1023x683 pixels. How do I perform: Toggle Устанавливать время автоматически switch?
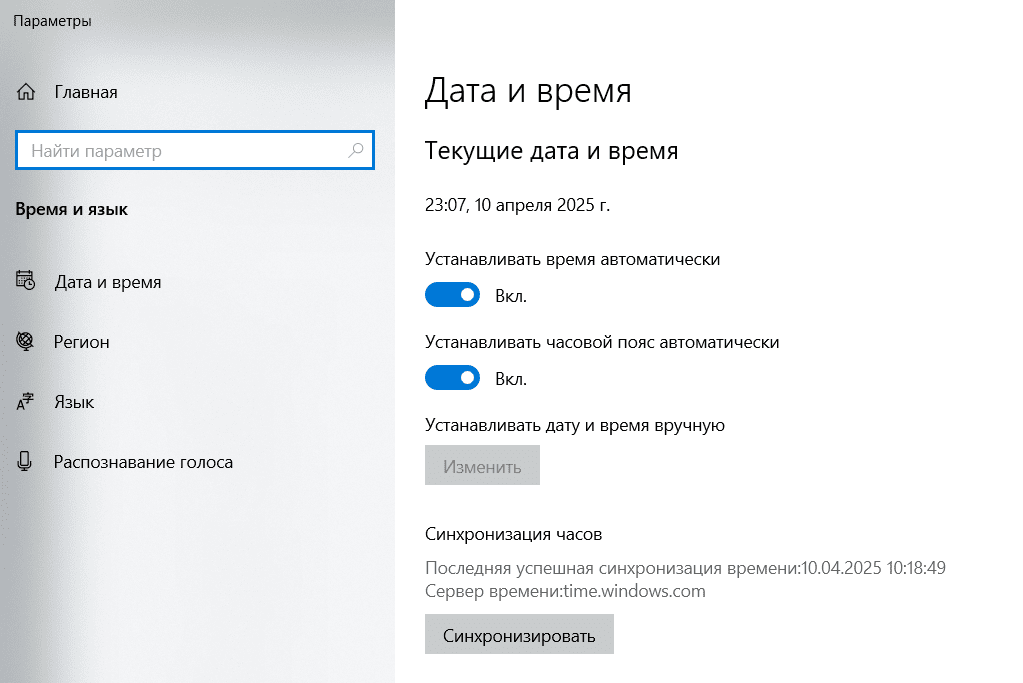[x=452, y=294]
